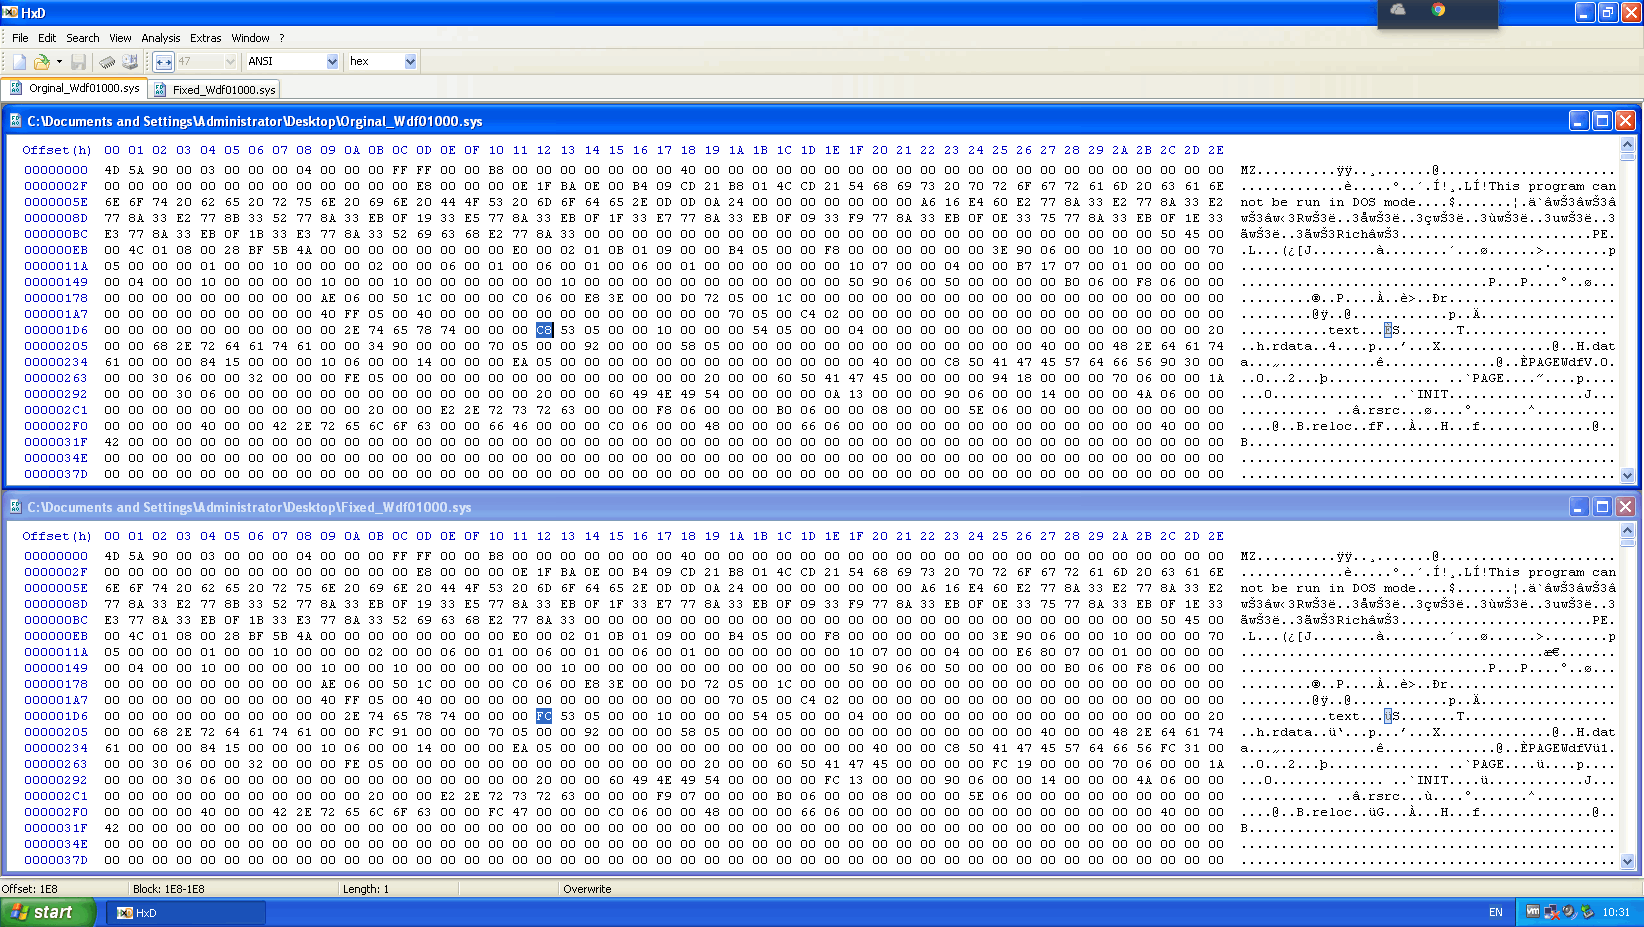Open a file using the folder icon
Screen dimensions: 1644x927
pos(41,62)
